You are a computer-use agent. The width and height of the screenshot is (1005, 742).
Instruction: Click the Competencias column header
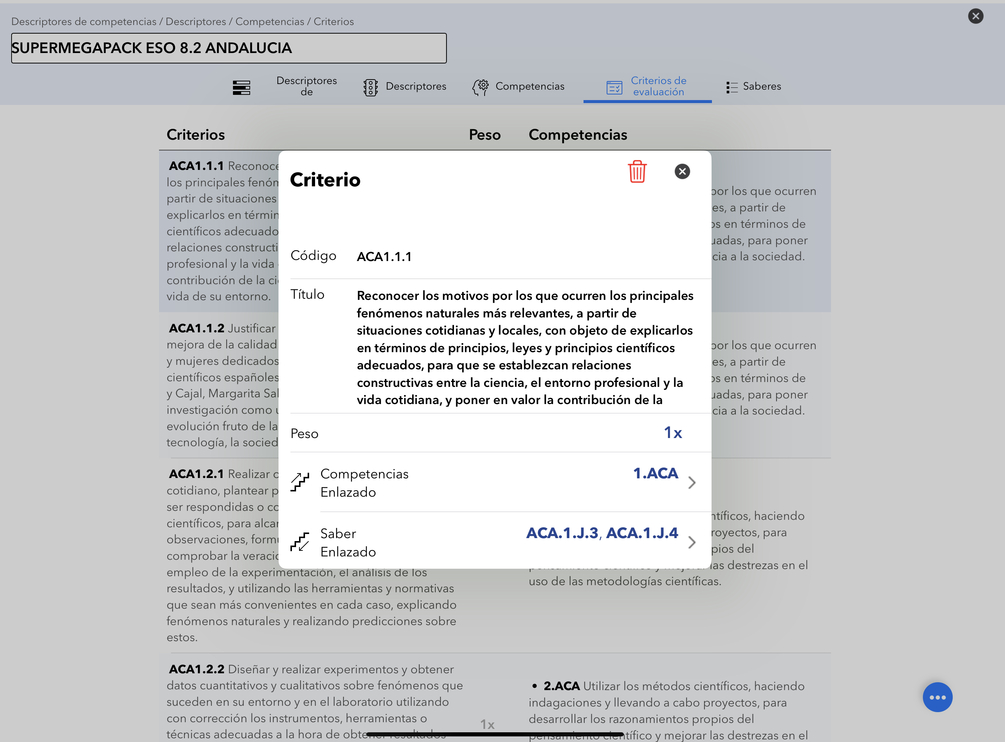pyautogui.click(x=577, y=135)
